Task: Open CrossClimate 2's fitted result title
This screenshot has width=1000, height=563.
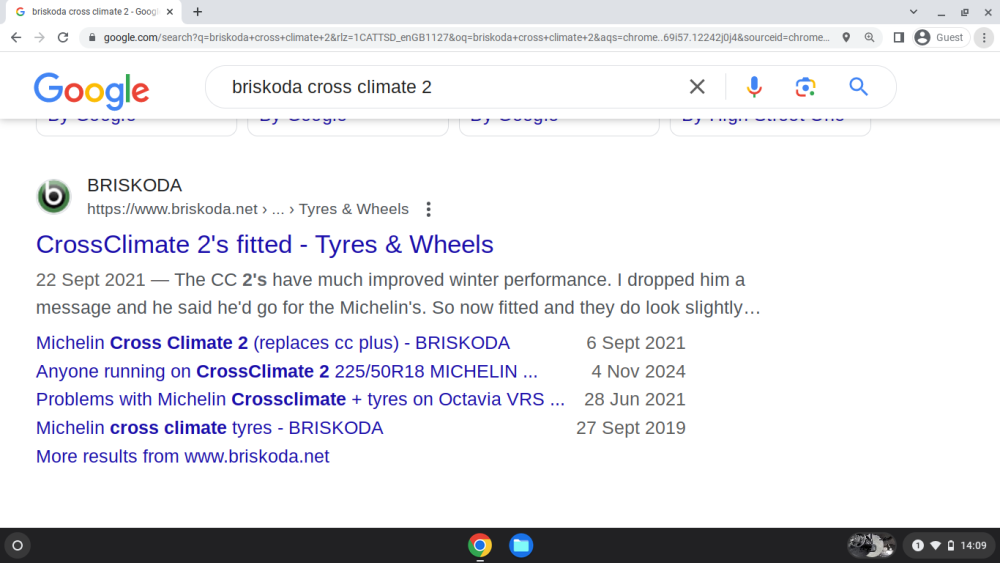Action: pos(265,245)
